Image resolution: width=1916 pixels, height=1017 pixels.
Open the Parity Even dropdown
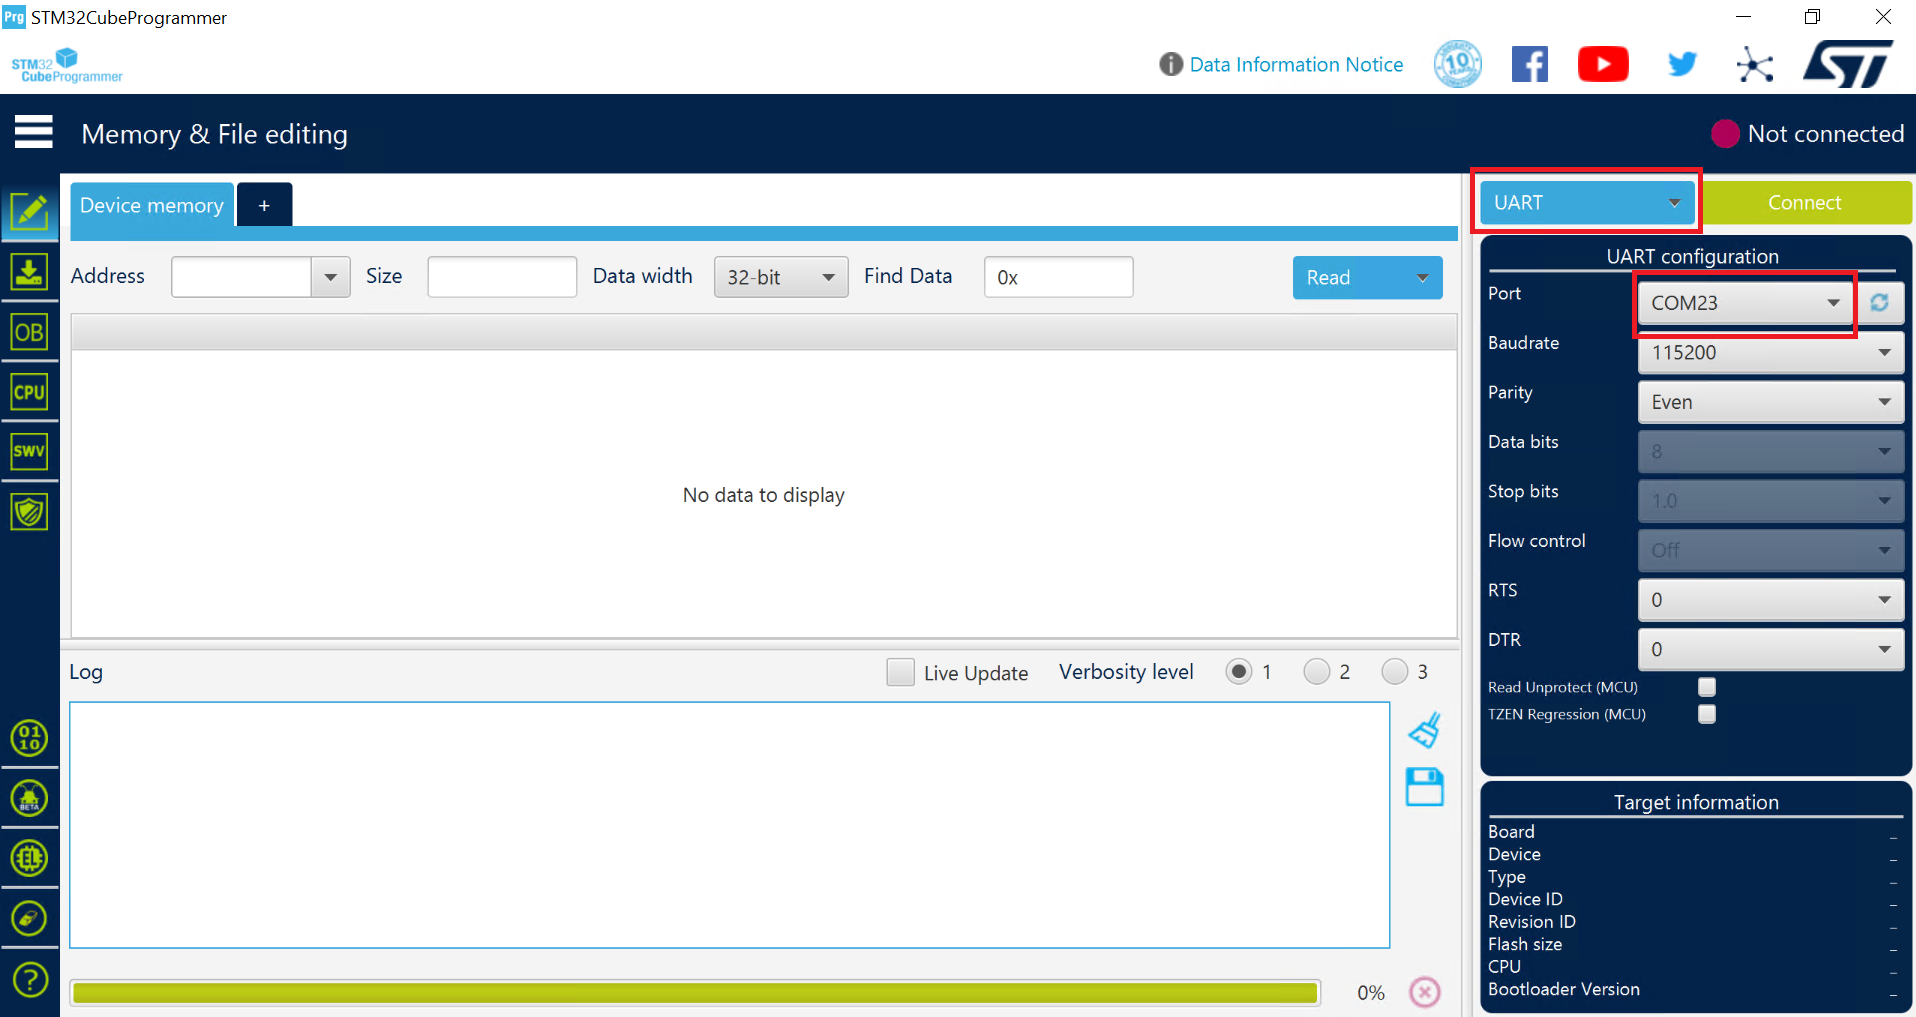click(x=1770, y=402)
